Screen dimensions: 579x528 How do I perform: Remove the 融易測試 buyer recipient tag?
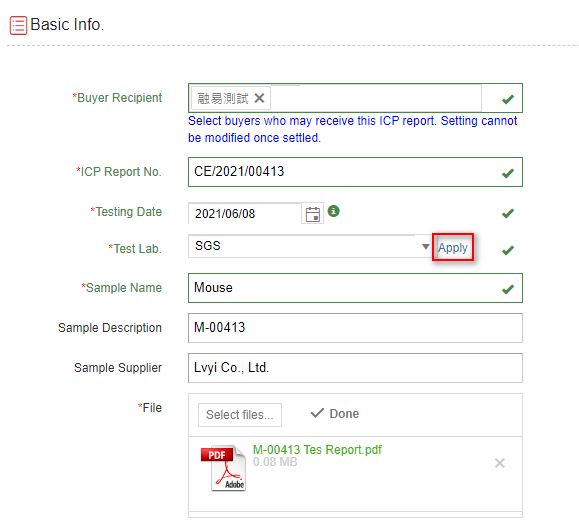point(260,98)
